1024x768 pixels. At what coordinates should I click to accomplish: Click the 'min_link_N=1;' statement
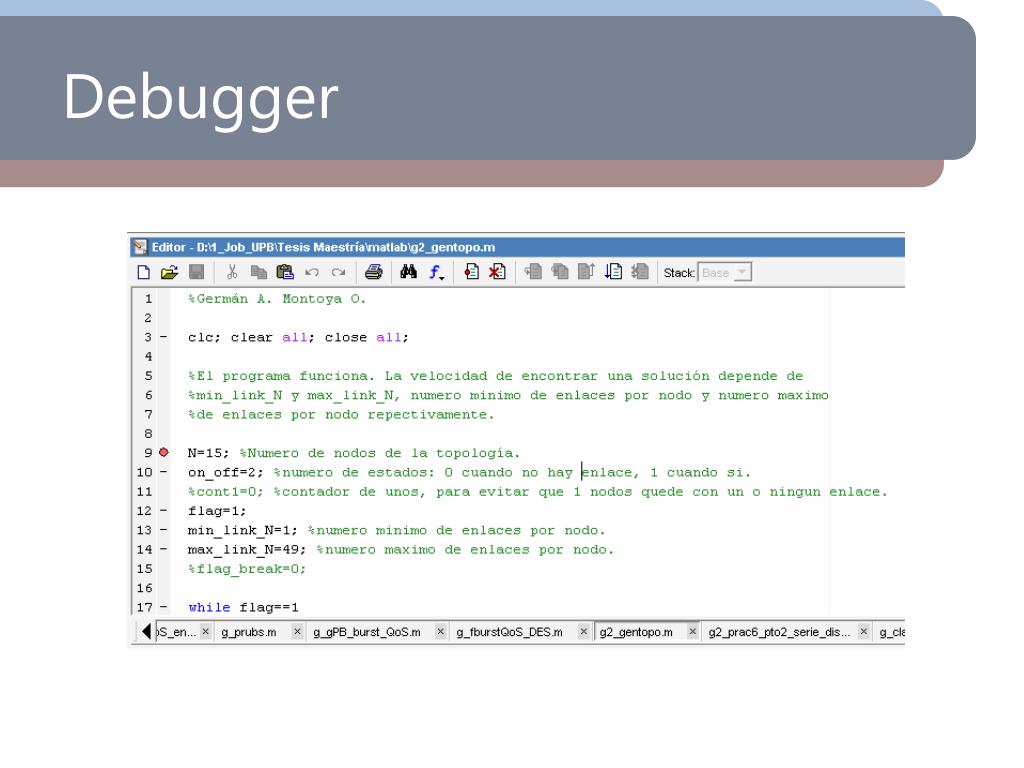pyautogui.click(x=242, y=530)
